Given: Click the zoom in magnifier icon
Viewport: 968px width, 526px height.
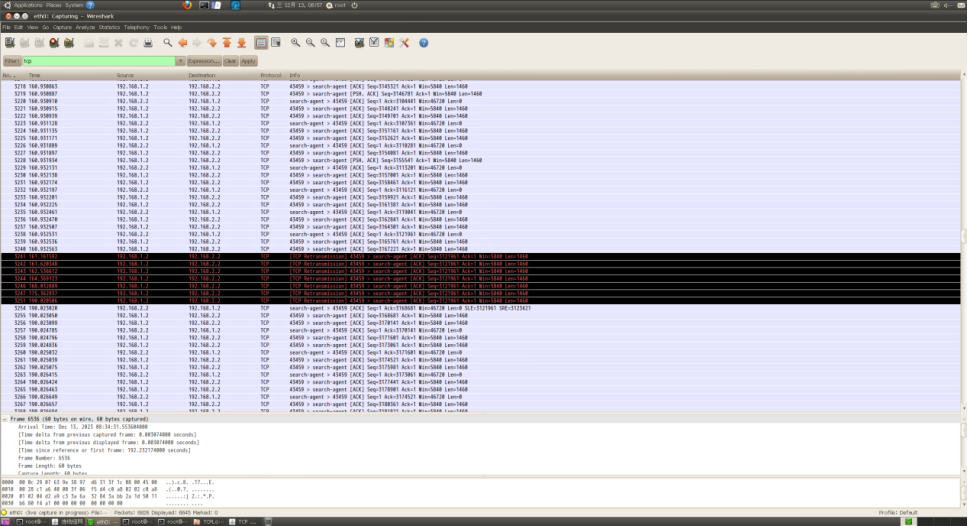Looking at the screenshot, I should tap(296, 43).
